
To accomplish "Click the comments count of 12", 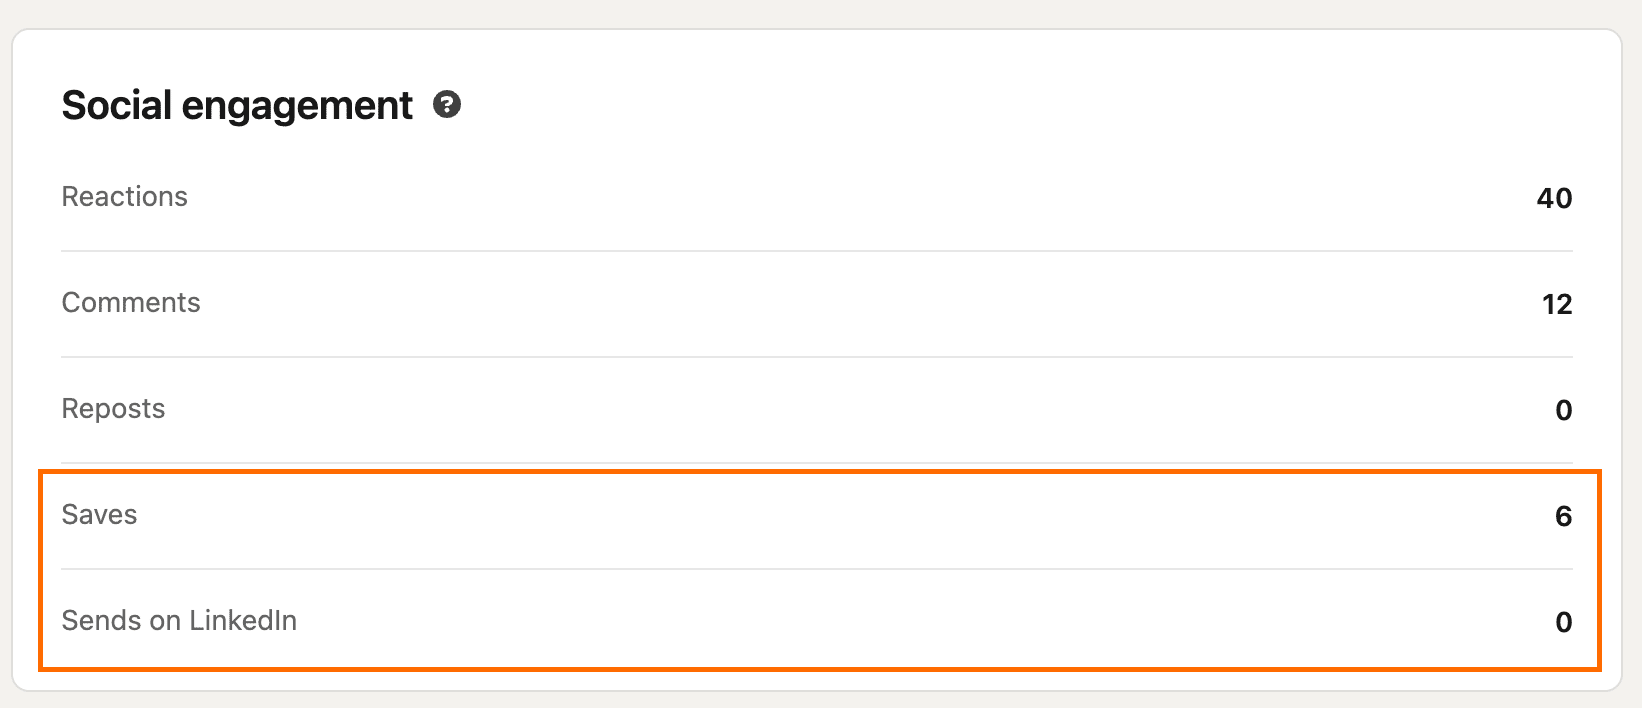I will pyautogui.click(x=1557, y=304).
